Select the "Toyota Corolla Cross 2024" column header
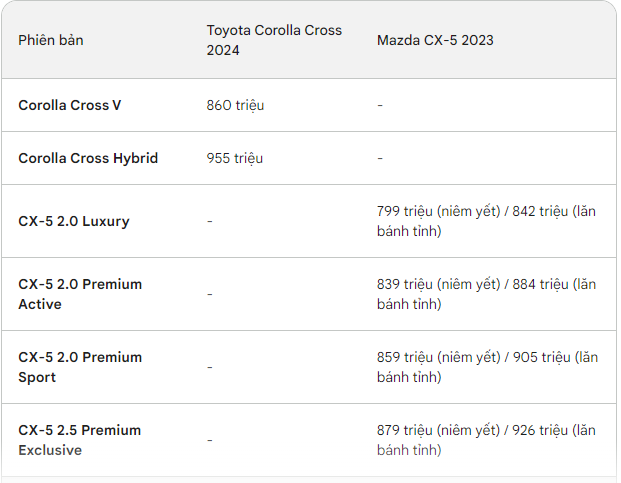The height and width of the screenshot is (483, 621). coord(274,40)
